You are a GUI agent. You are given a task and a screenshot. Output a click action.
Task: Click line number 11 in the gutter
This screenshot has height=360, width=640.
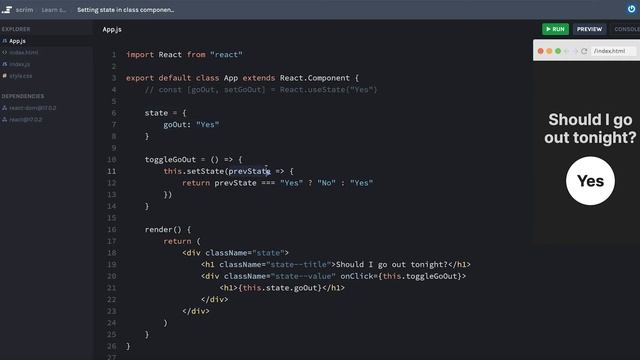111,171
